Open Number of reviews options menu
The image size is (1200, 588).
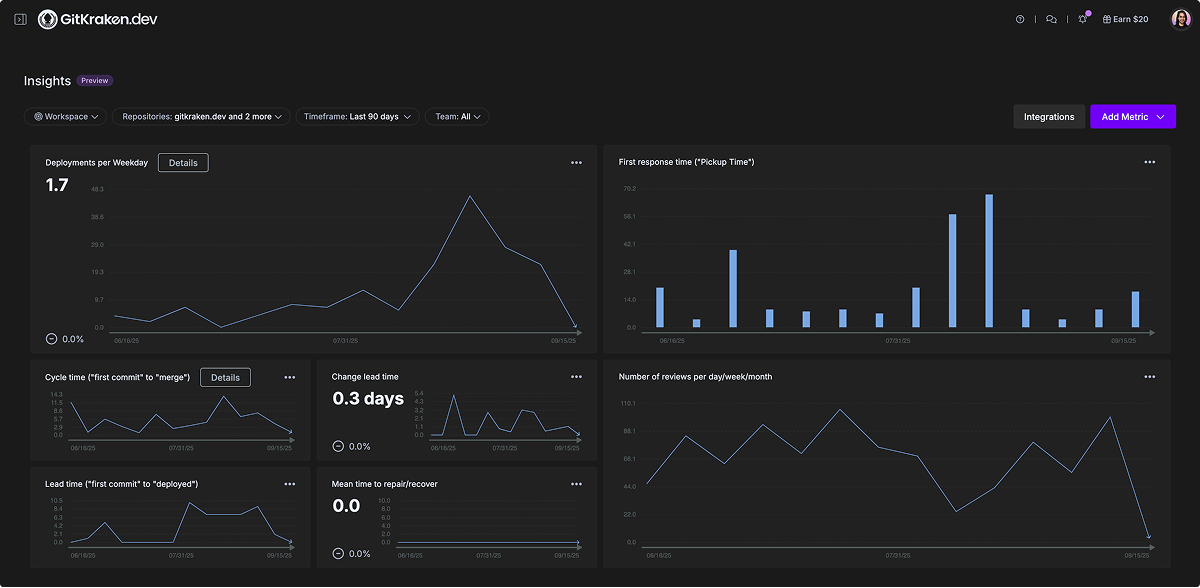coord(1150,377)
